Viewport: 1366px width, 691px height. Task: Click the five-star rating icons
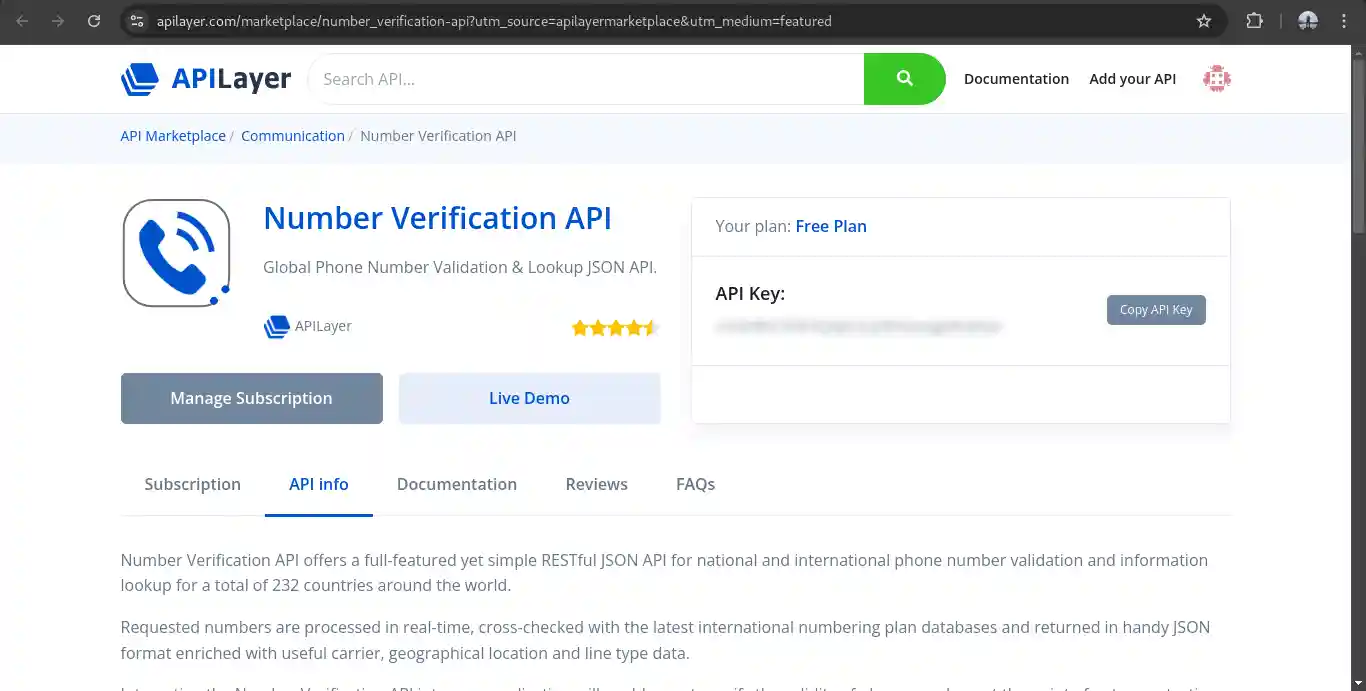click(614, 327)
